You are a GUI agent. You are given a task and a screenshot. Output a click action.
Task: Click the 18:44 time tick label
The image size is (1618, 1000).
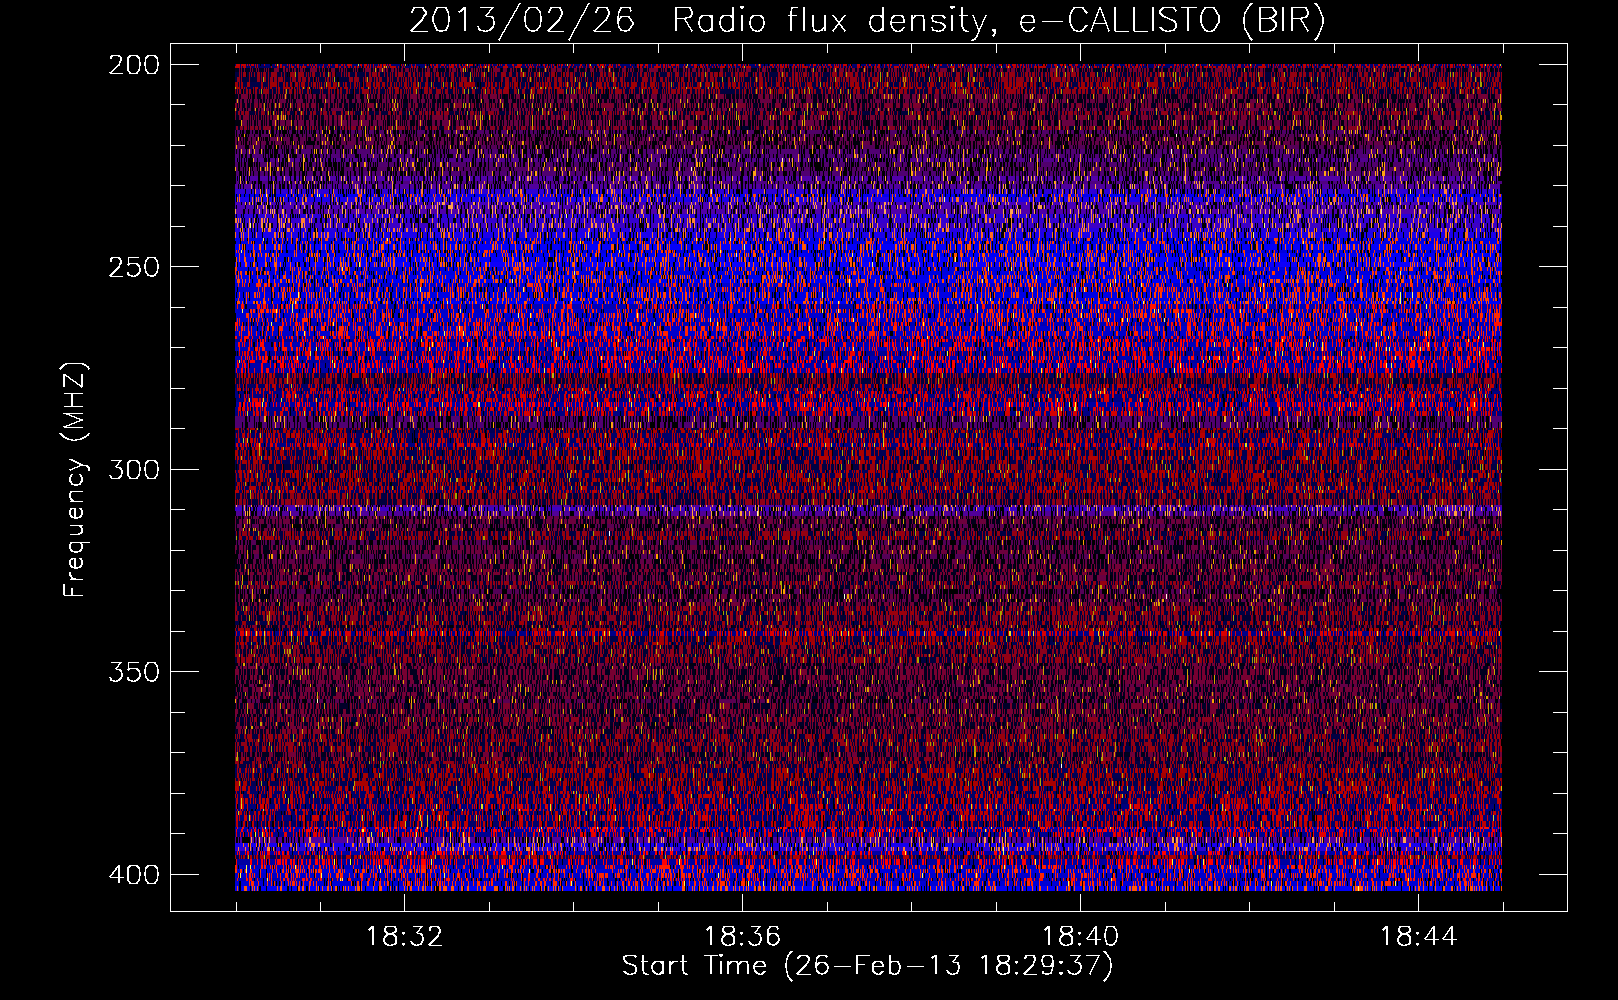point(1418,936)
